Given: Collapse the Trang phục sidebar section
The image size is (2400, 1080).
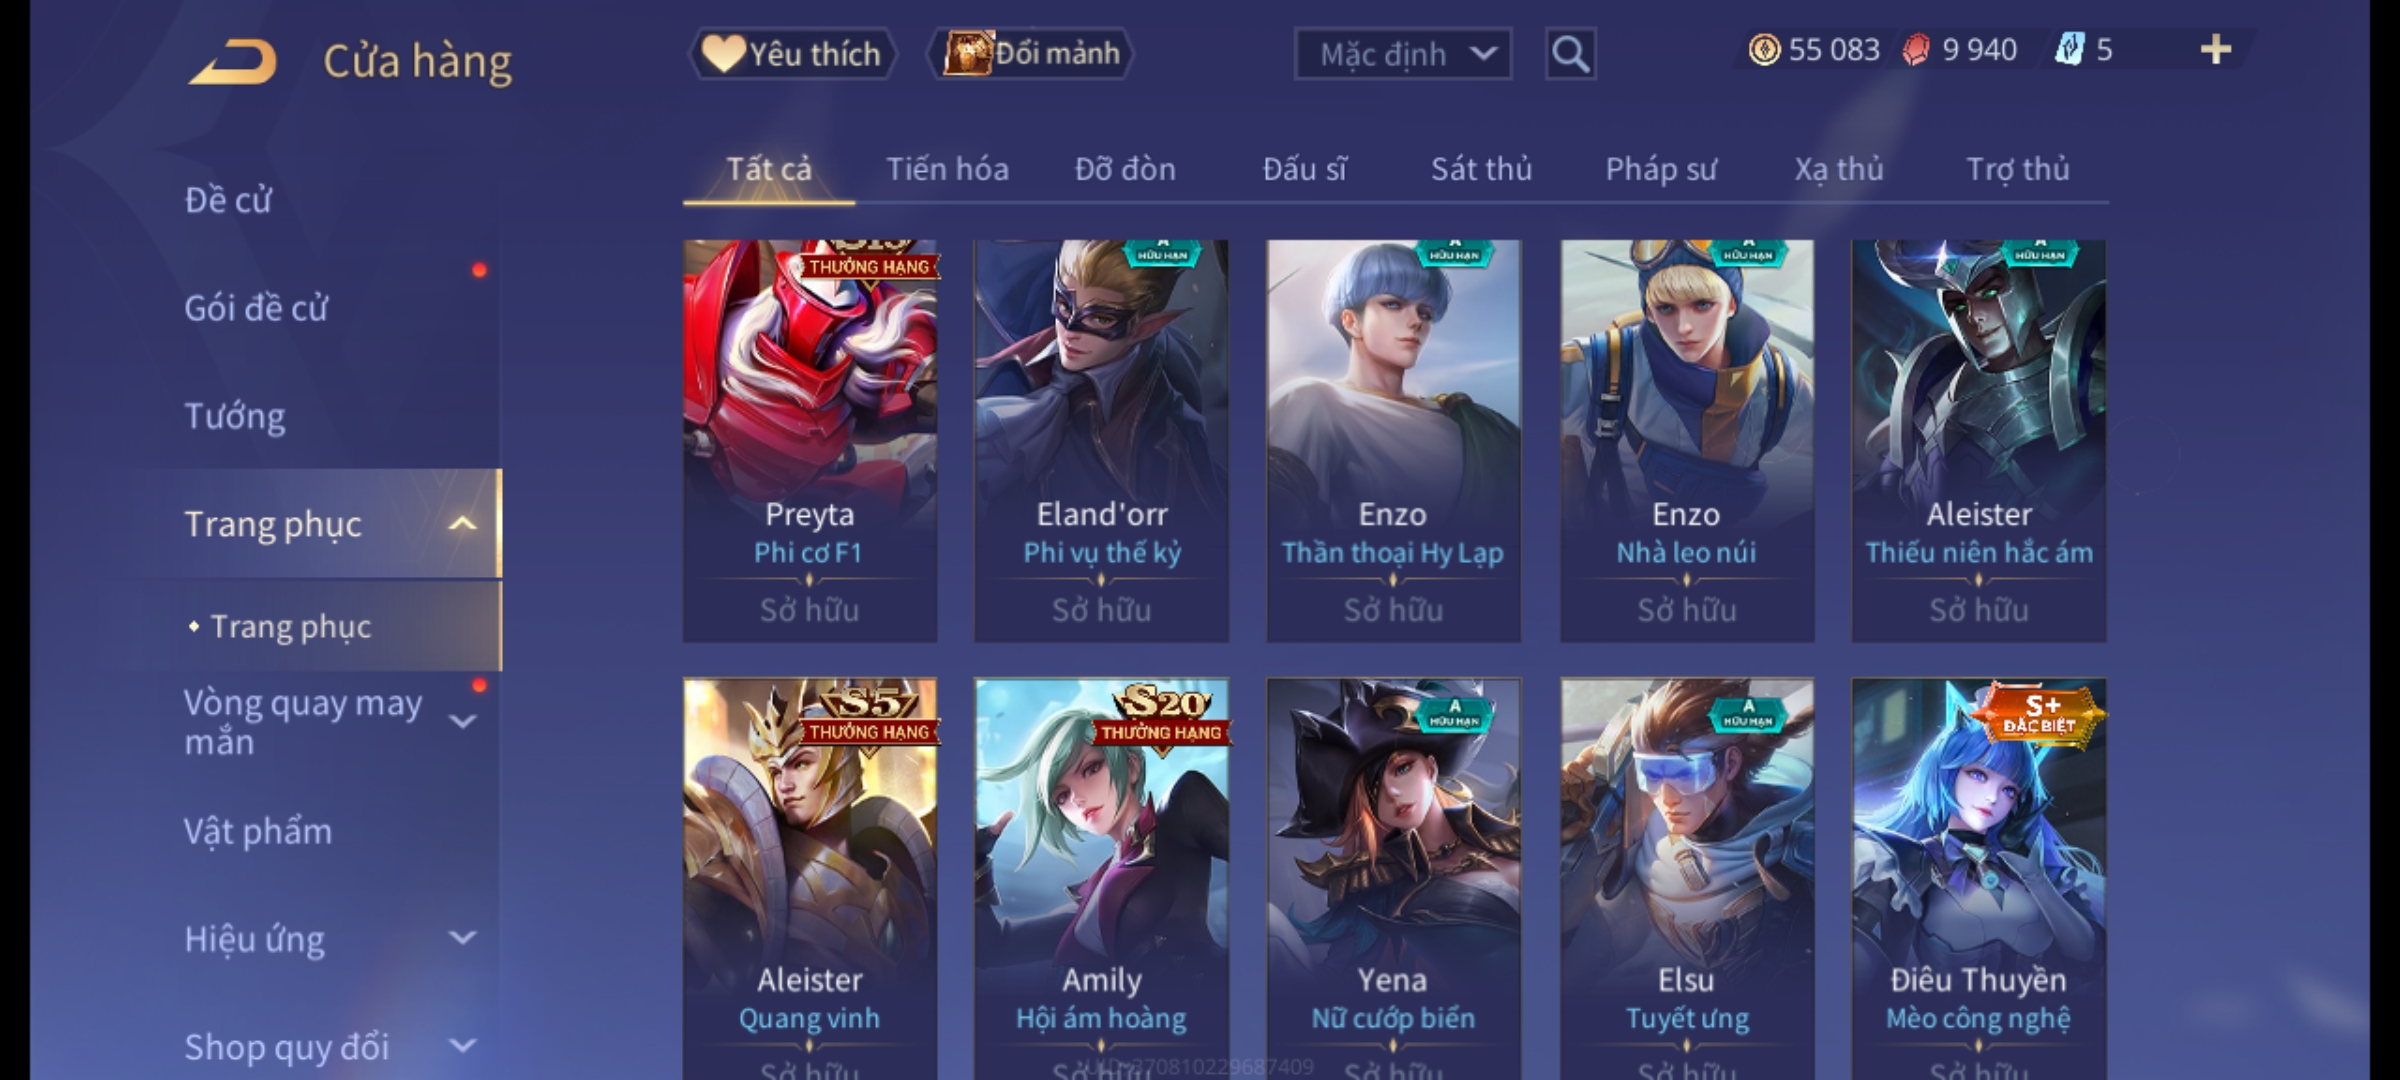Looking at the screenshot, I should [462, 524].
